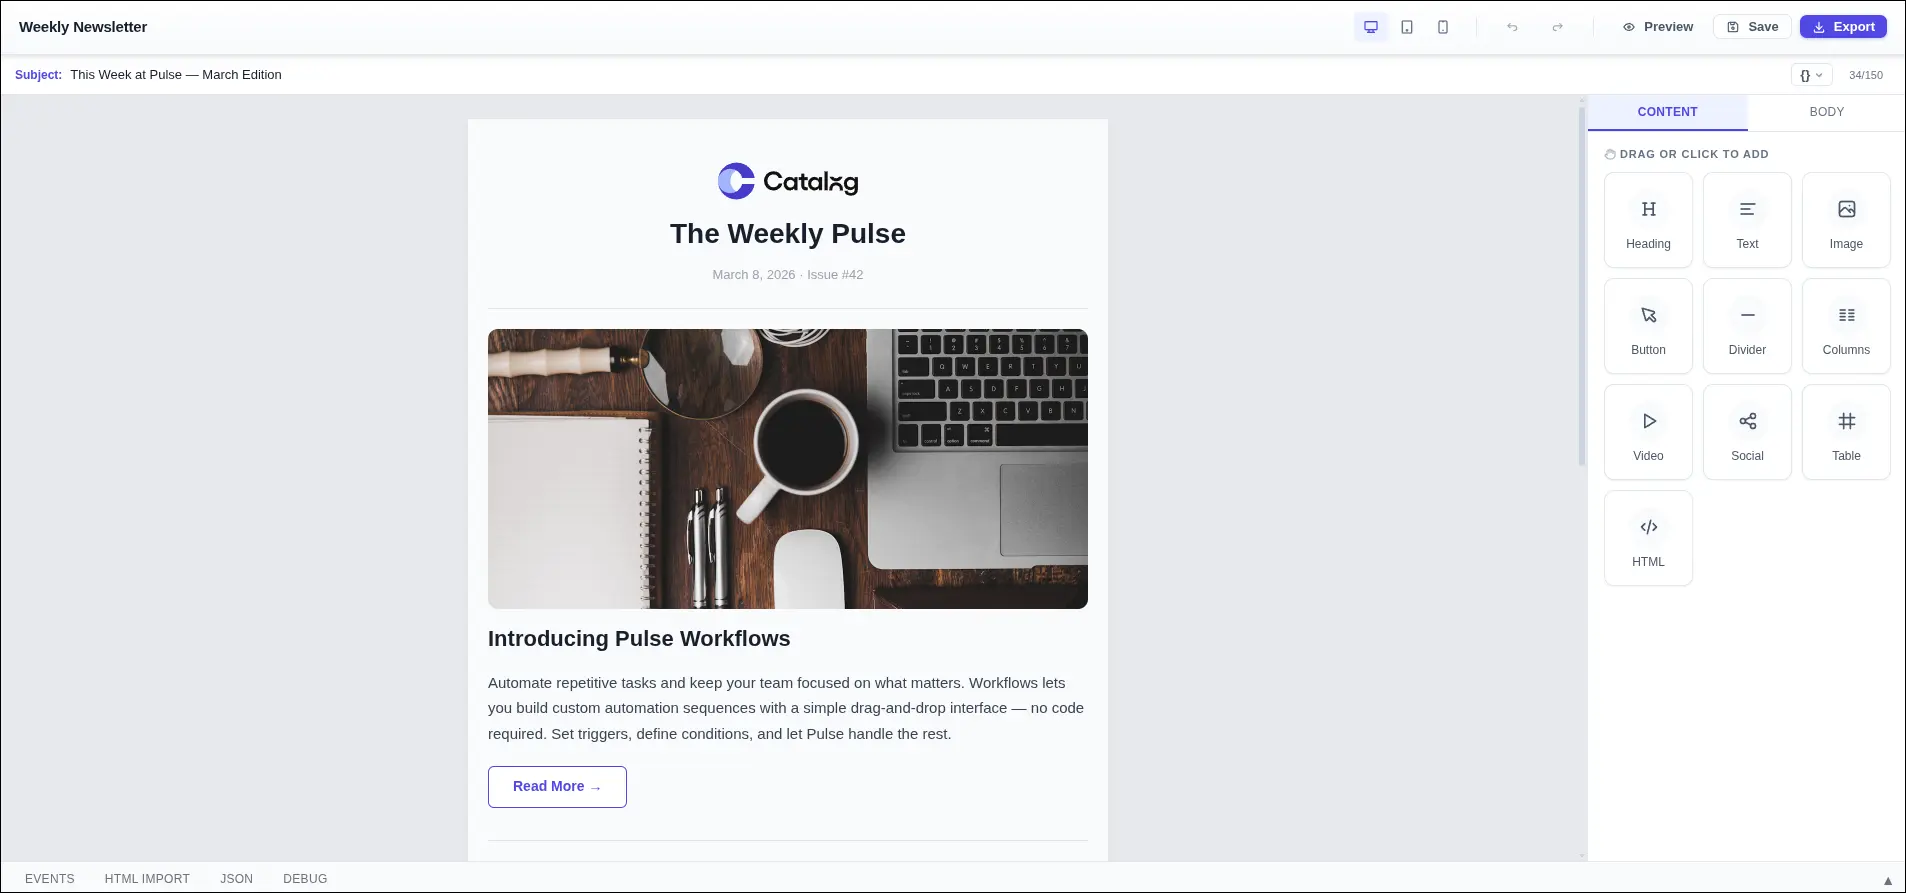The width and height of the screenshot is (1906, 893).
Task: Select the Catalog logo image
Action: coord(788,181)
